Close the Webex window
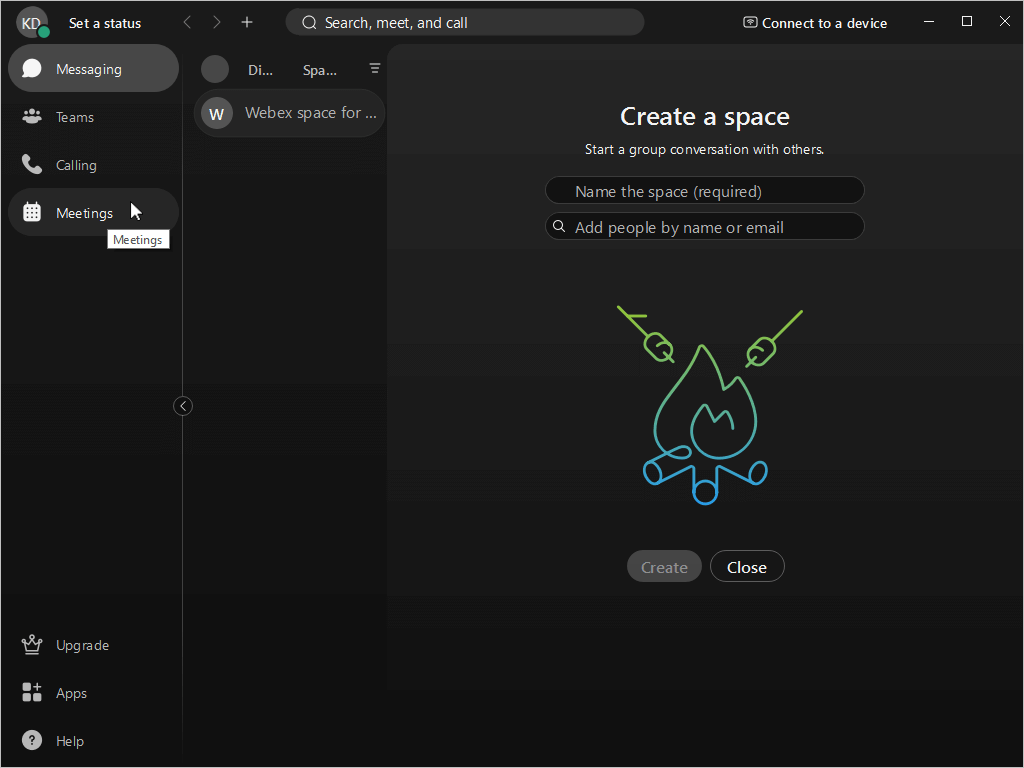 (x=1005, y=22)
